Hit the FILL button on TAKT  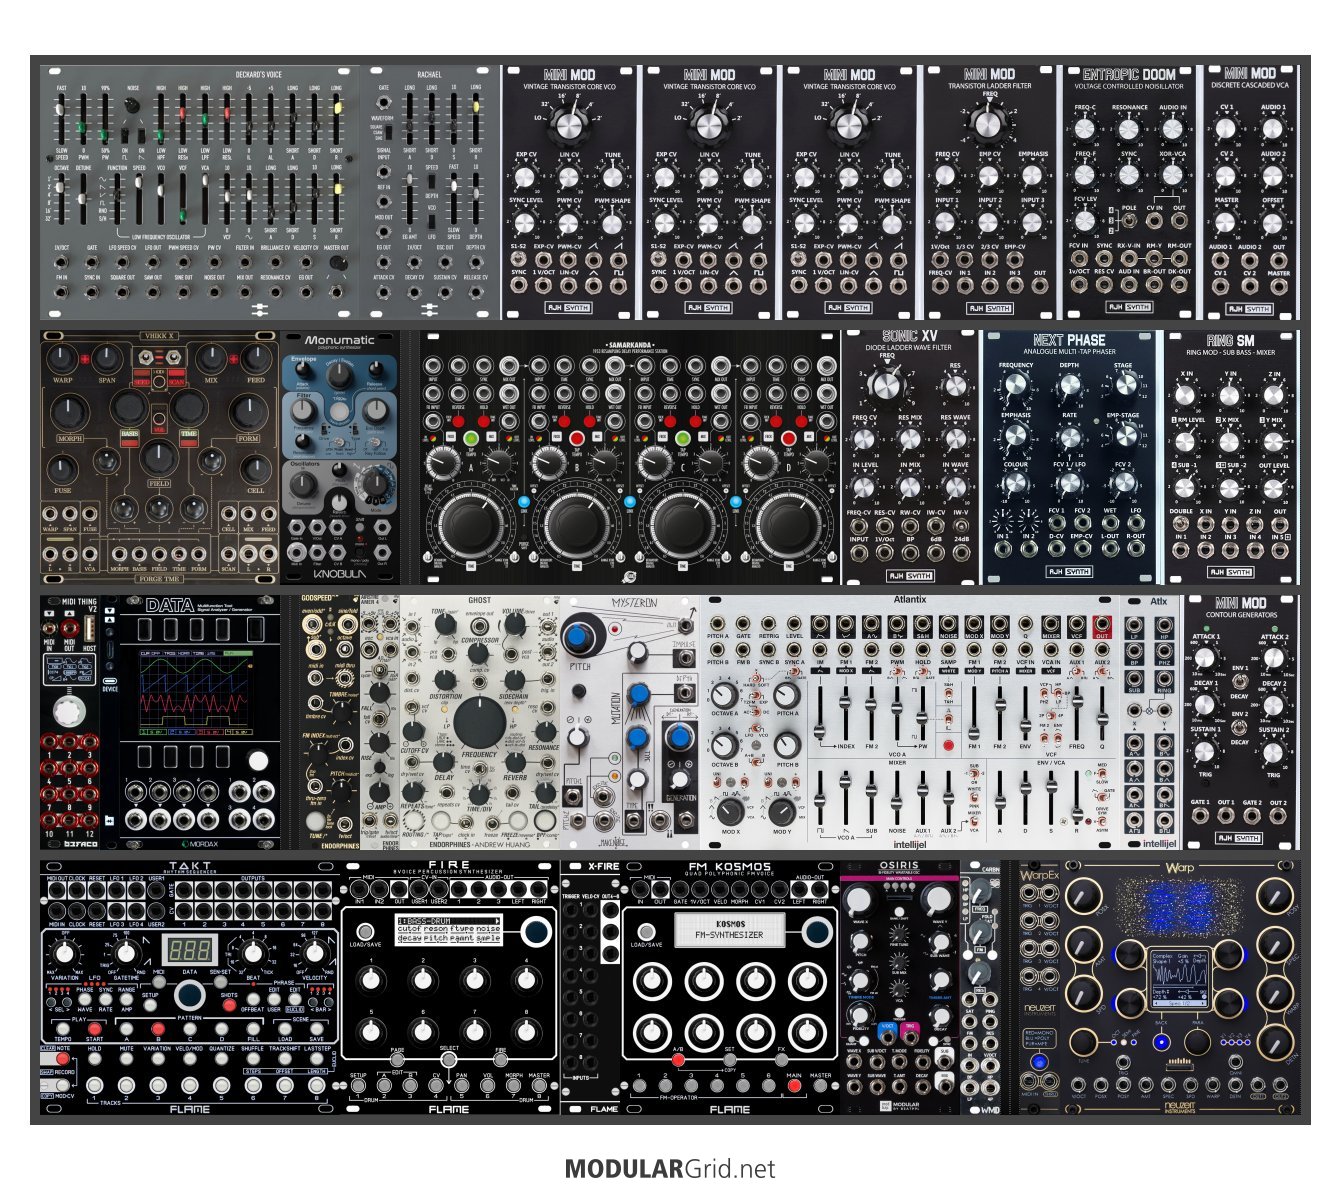click(x=253, y=1029)
